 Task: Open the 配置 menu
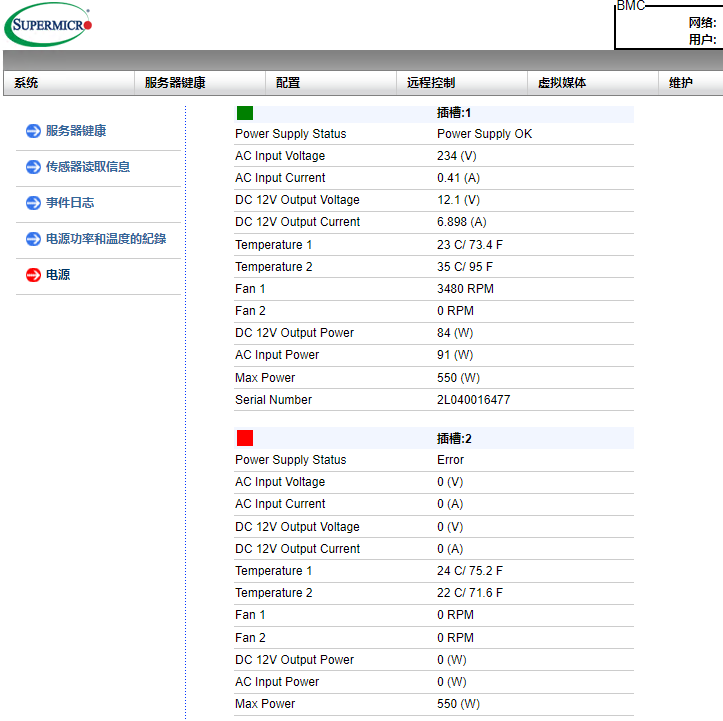(x=331, y=83)
